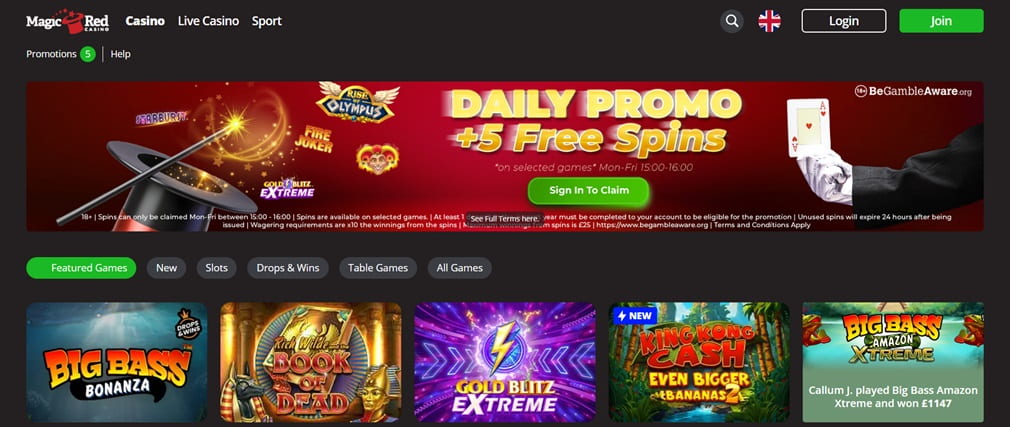
Task: Click the MagicRed Casino logo
Action: pyautogui.click(x=68, y=21)
